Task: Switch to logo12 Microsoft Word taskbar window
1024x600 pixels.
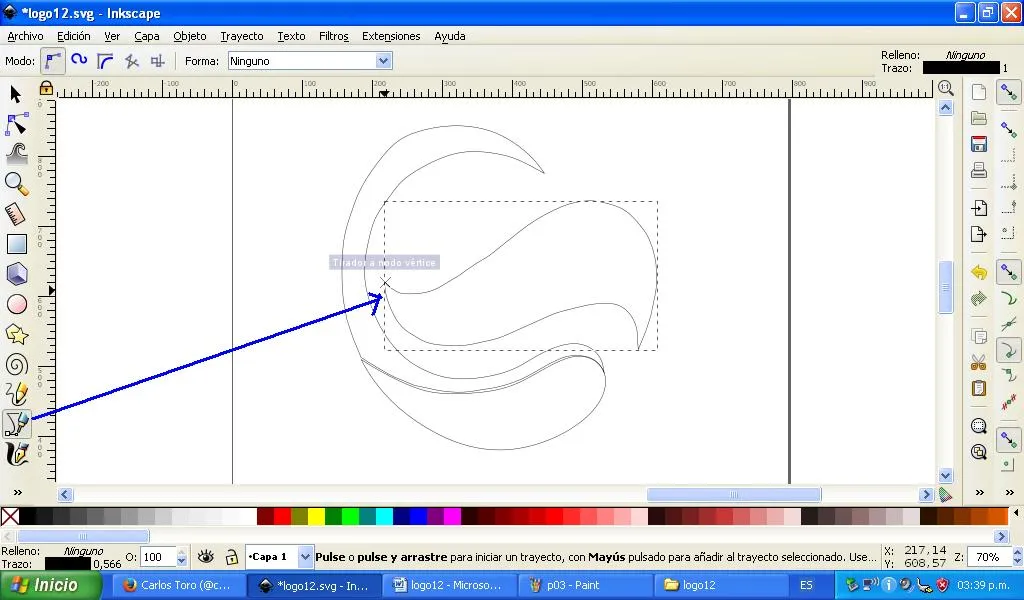Action: tap(449, 585)
